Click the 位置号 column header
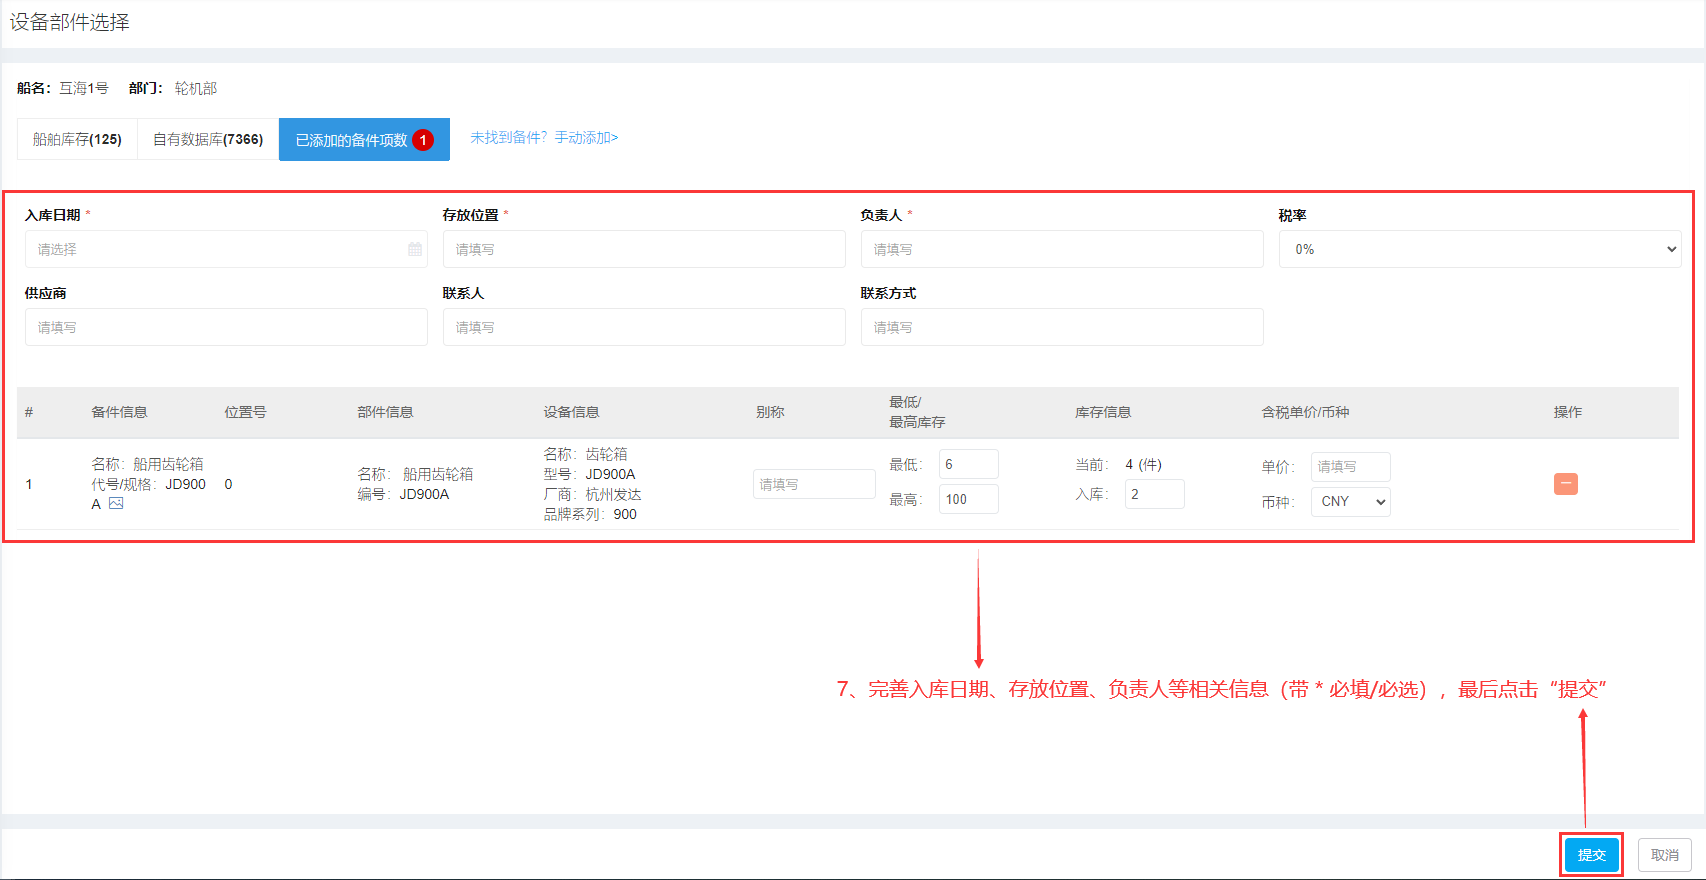1706x880 pixels. [x=245, y=412]
